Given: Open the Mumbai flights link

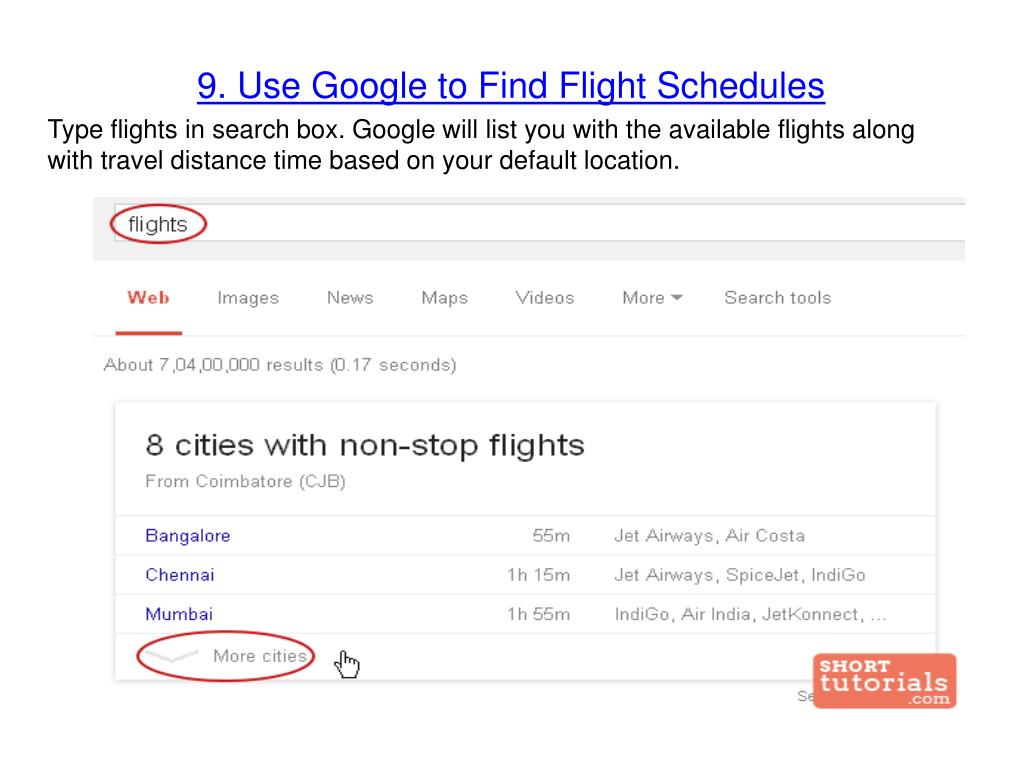Looking at the screenshot, I should [179, 614].
